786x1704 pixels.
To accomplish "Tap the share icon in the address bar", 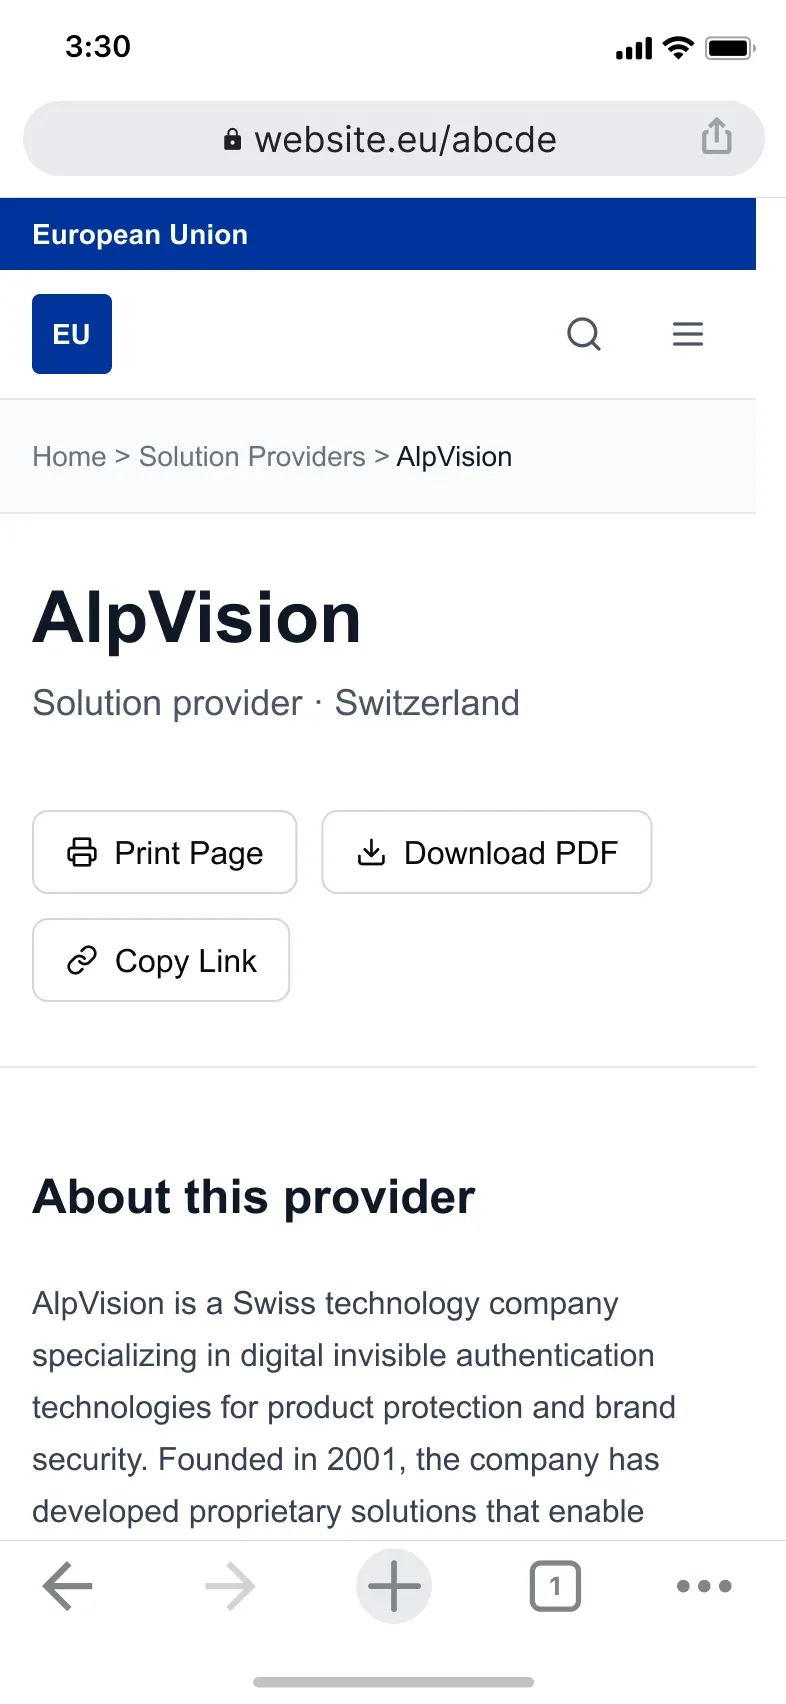I will coord(716,138).
